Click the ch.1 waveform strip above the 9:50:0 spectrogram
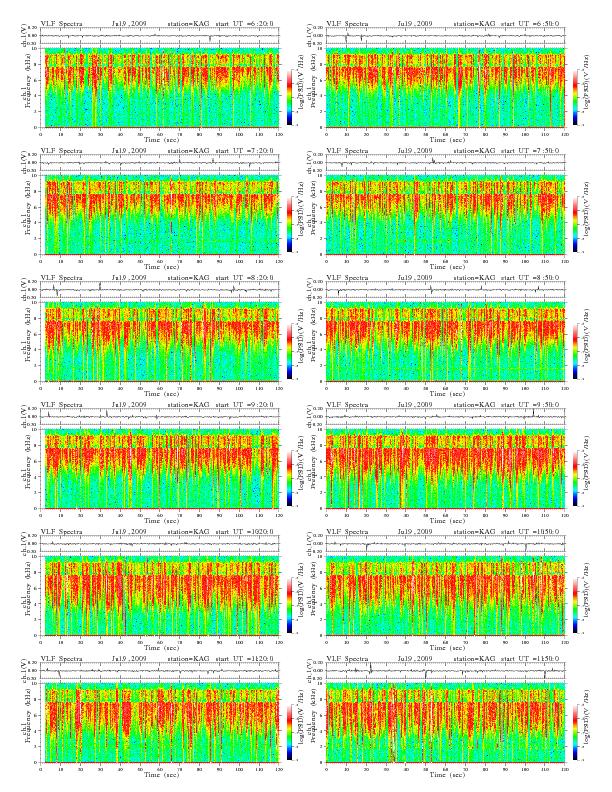The image size is (612, 792). coord(445,417)
